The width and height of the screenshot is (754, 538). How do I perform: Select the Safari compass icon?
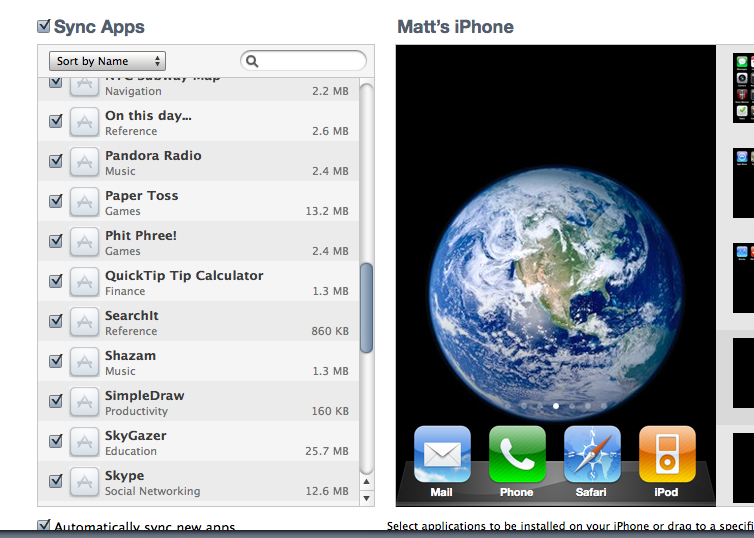[x=592, y=454]
